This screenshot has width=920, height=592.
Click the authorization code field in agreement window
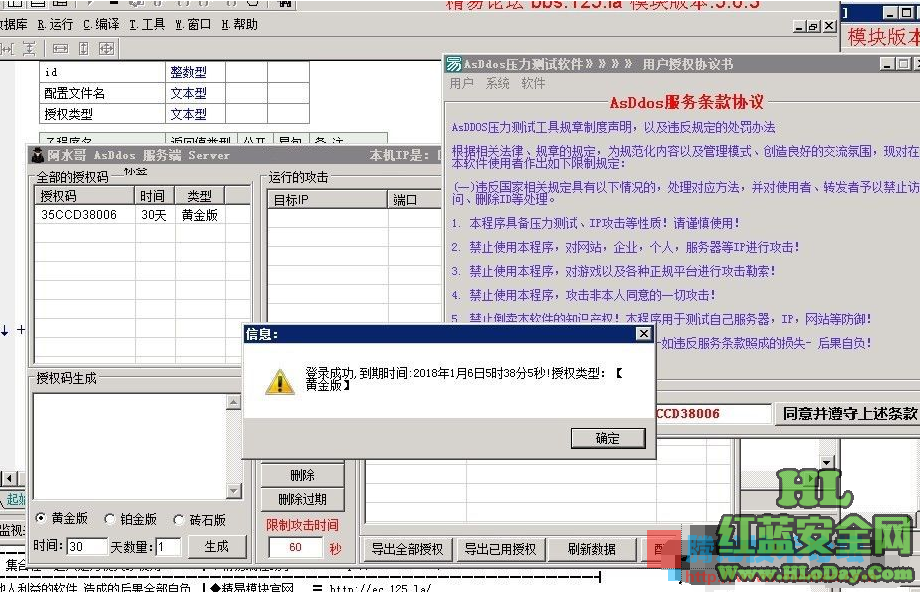(x=712, y=414)
